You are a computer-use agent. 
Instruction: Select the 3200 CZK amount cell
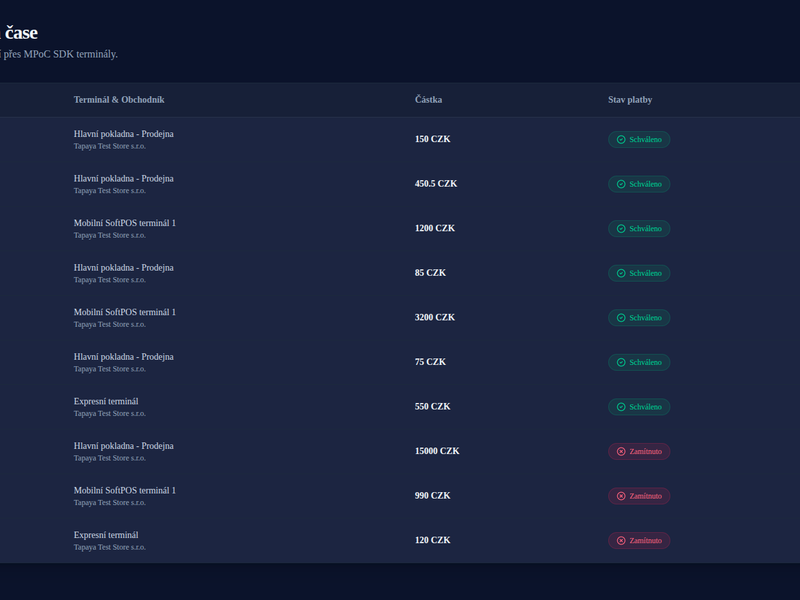[x=435, y=317]
